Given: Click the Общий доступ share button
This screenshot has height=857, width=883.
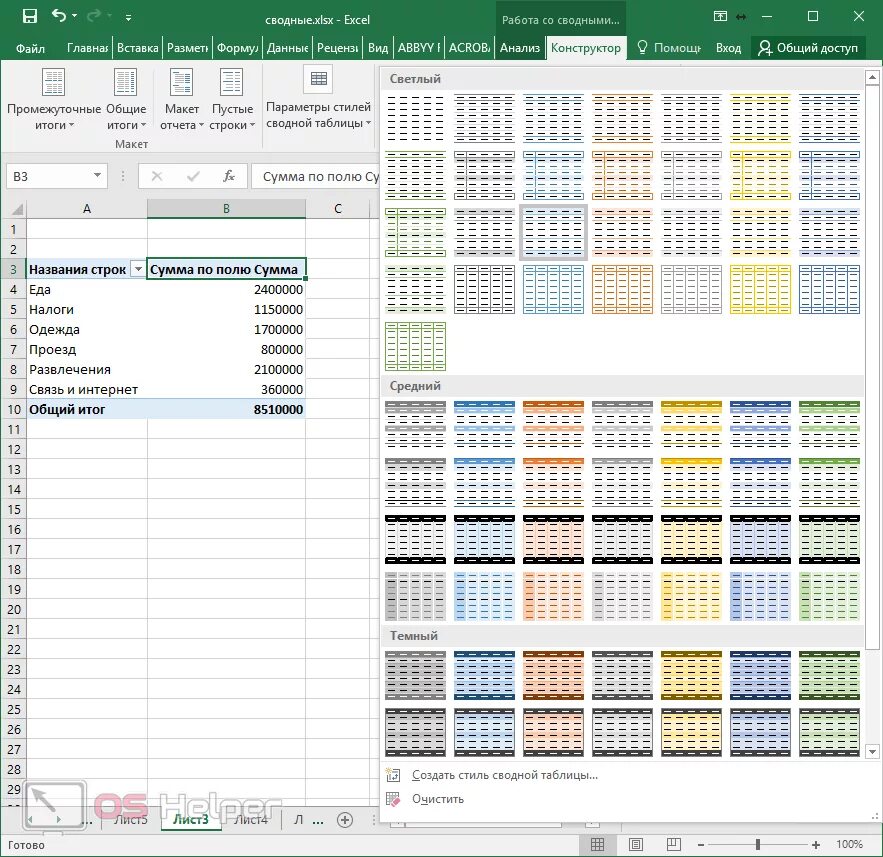Looking at the screenshot, I should [x=808, y=48].
